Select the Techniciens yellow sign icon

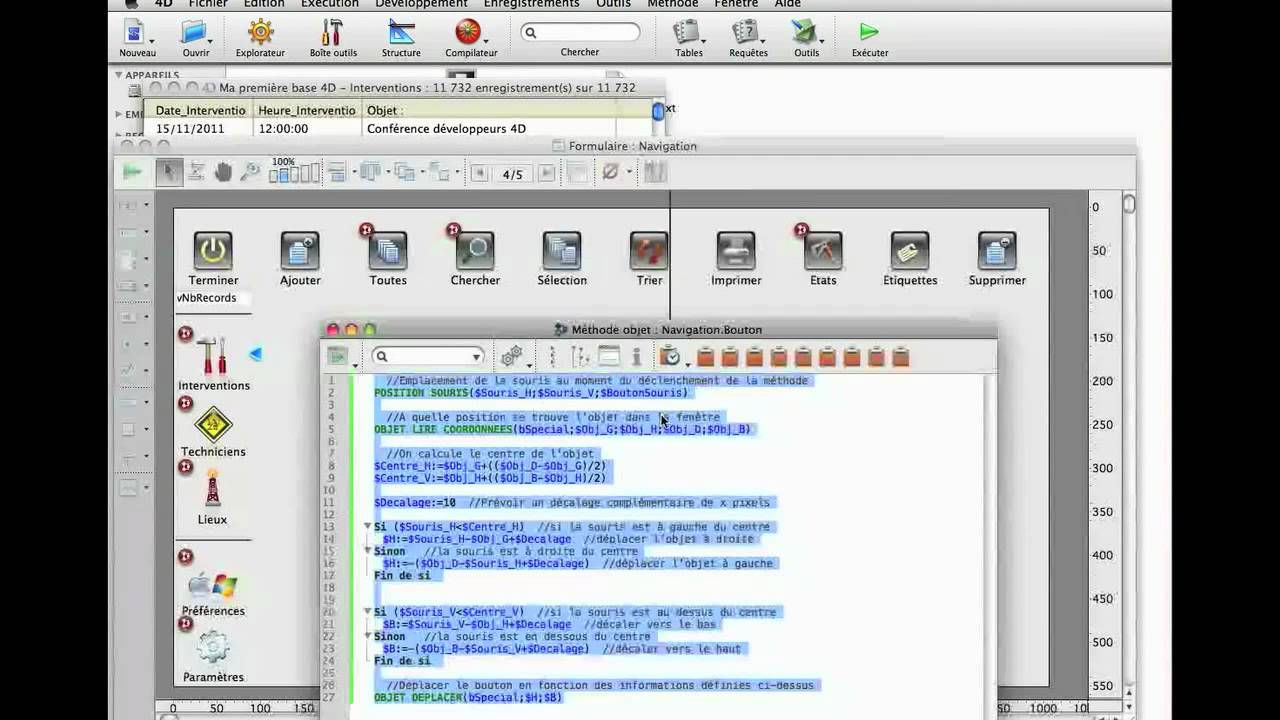click(x=213, y=424)
